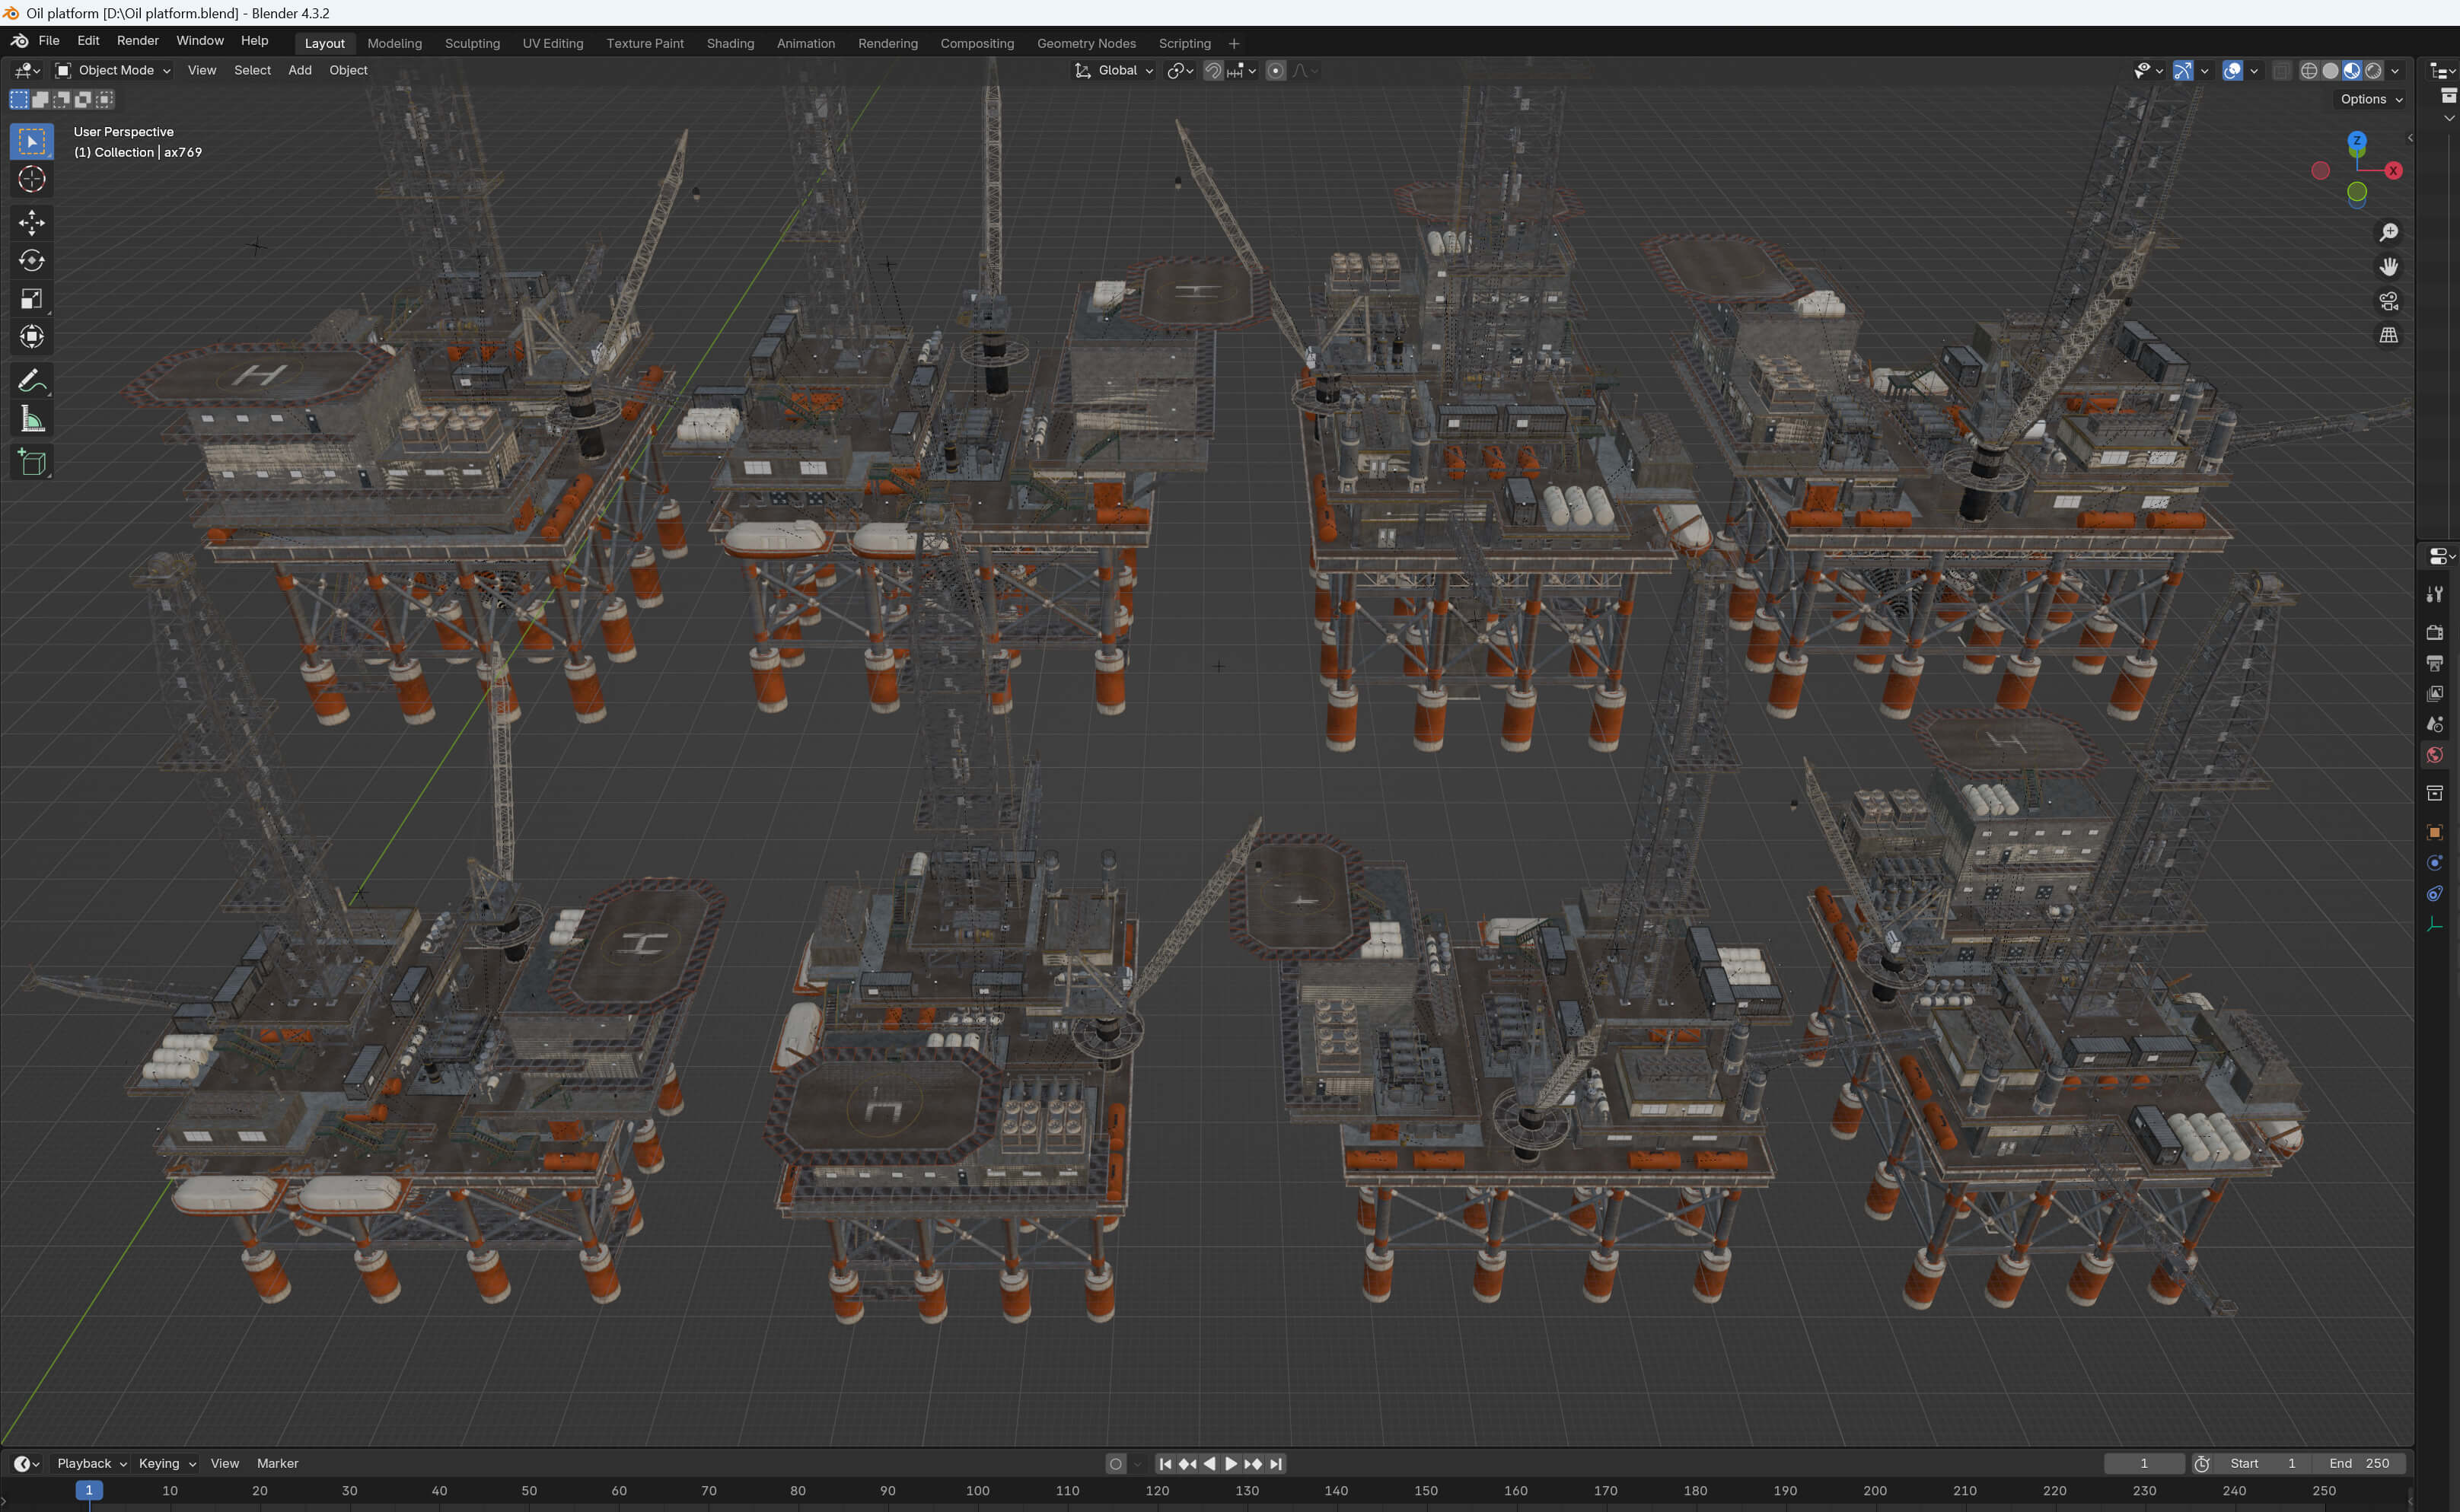Switch to Wireframe viewport shading

point(2309,70)
